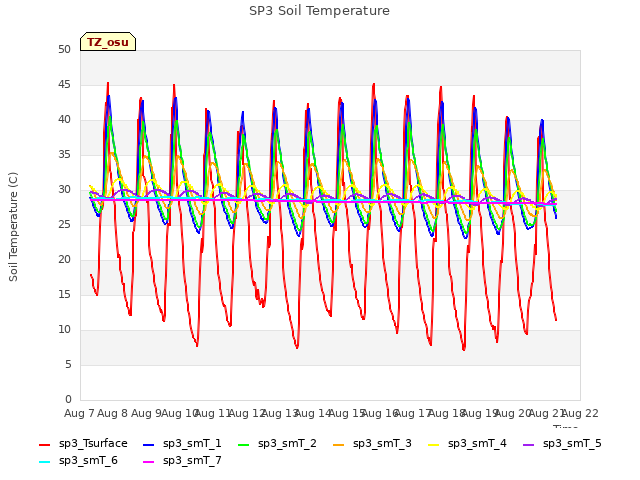Click the cyan sp3_smT_6 legend swatch
The height and width of the screenshot is (480, 640).
(x=44, y=462)
